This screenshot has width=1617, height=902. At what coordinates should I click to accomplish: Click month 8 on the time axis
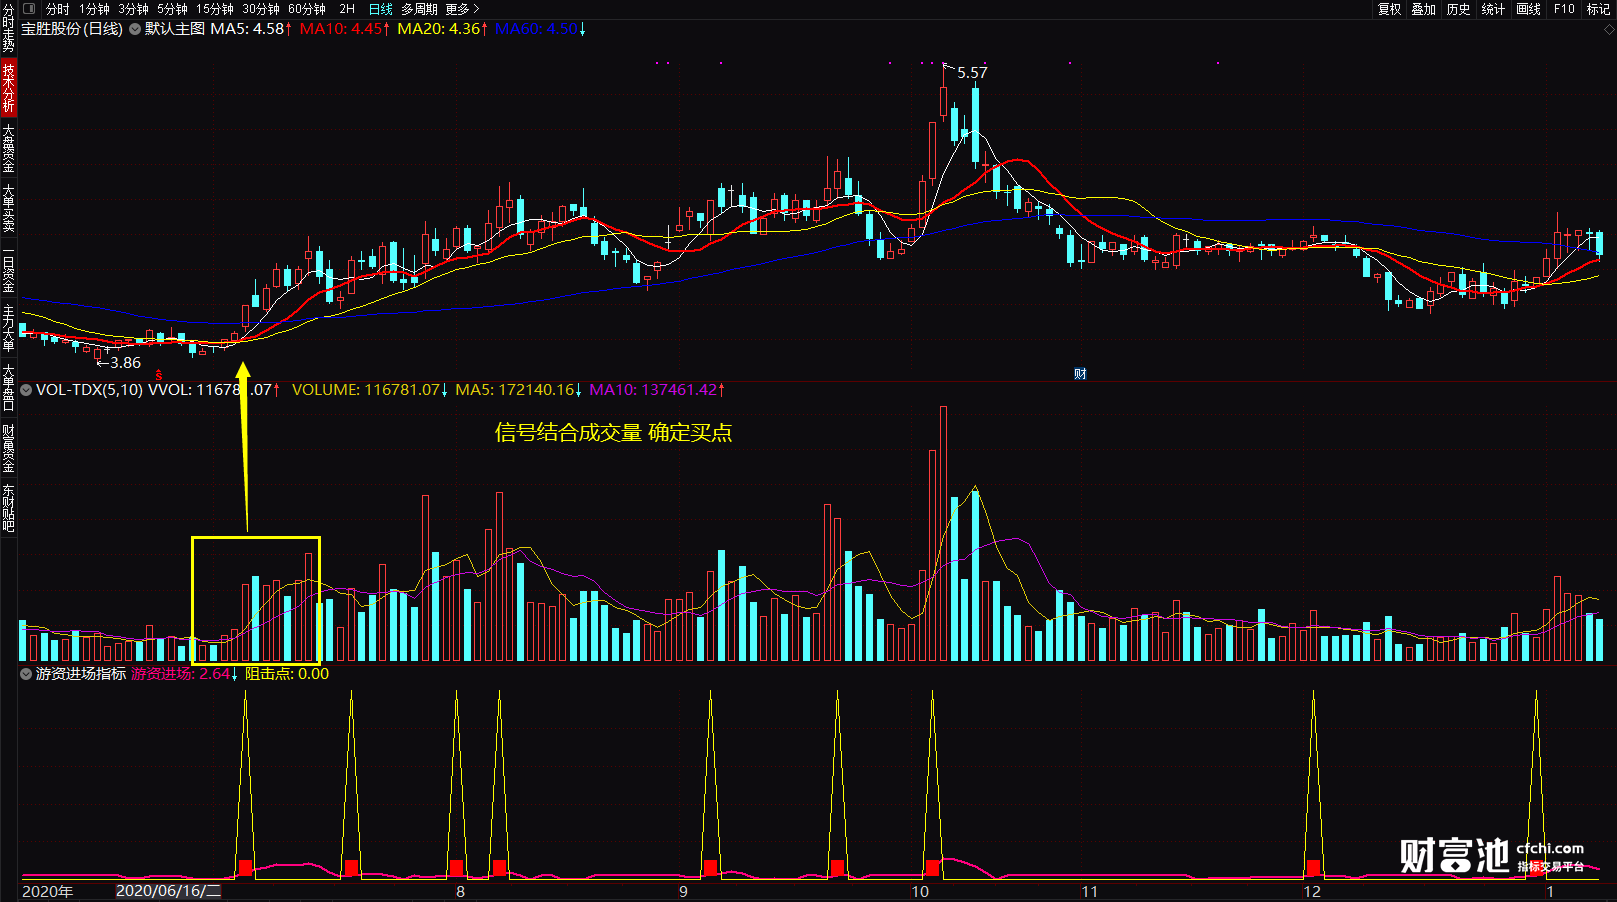[460, 891]
